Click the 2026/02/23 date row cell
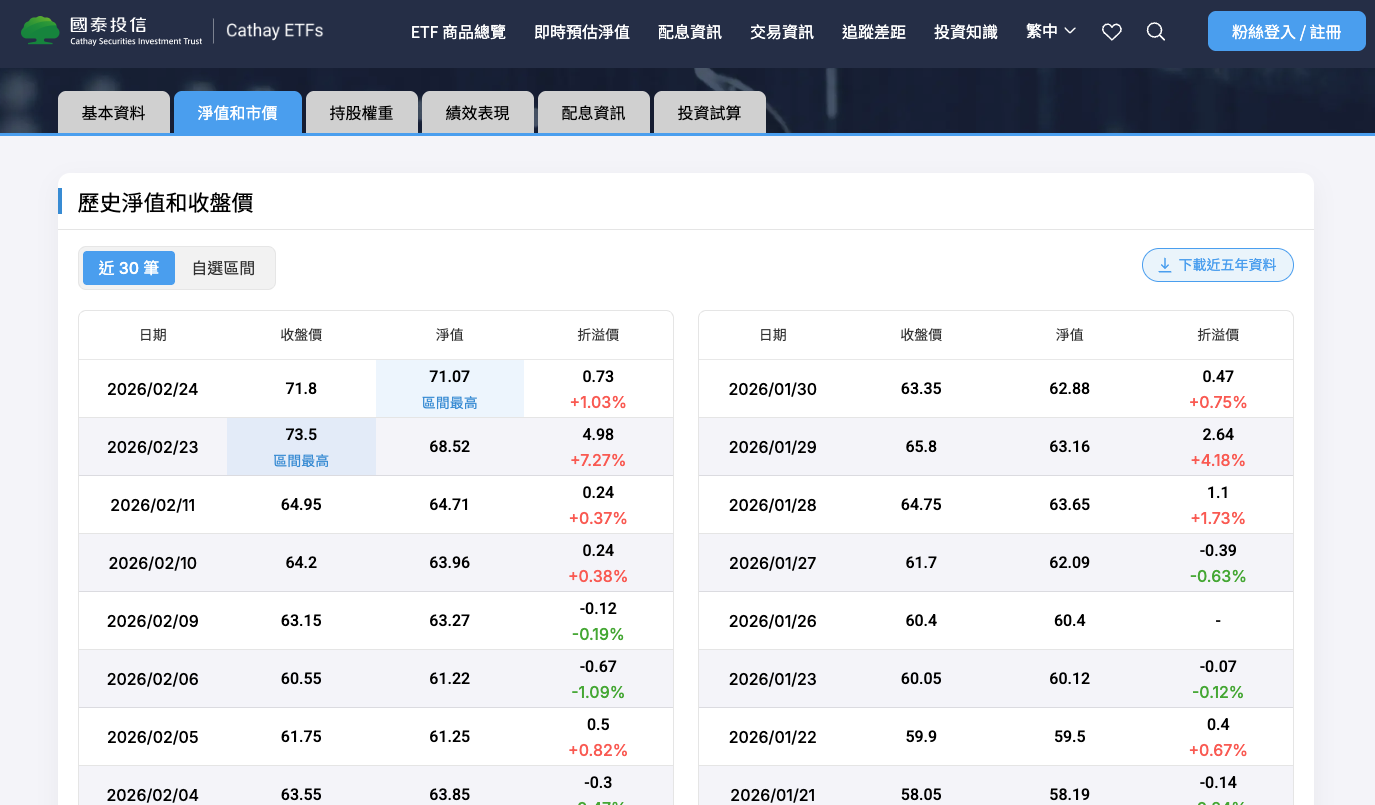 coord(153,447)
